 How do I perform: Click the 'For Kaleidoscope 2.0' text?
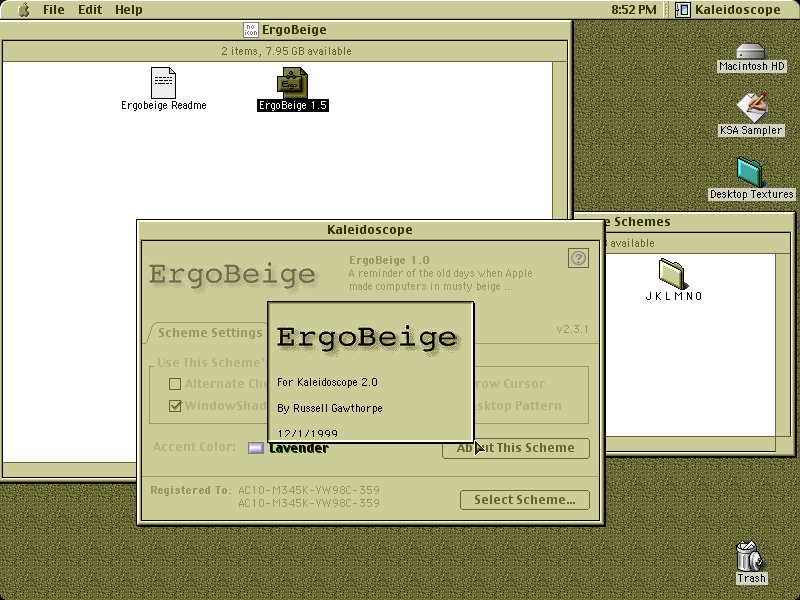coord(327,382)
